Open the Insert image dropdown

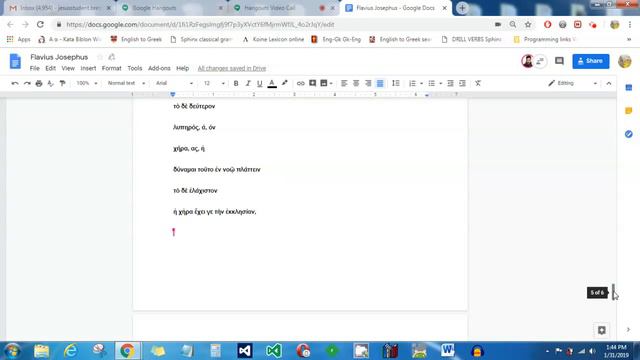pos(327,83)
